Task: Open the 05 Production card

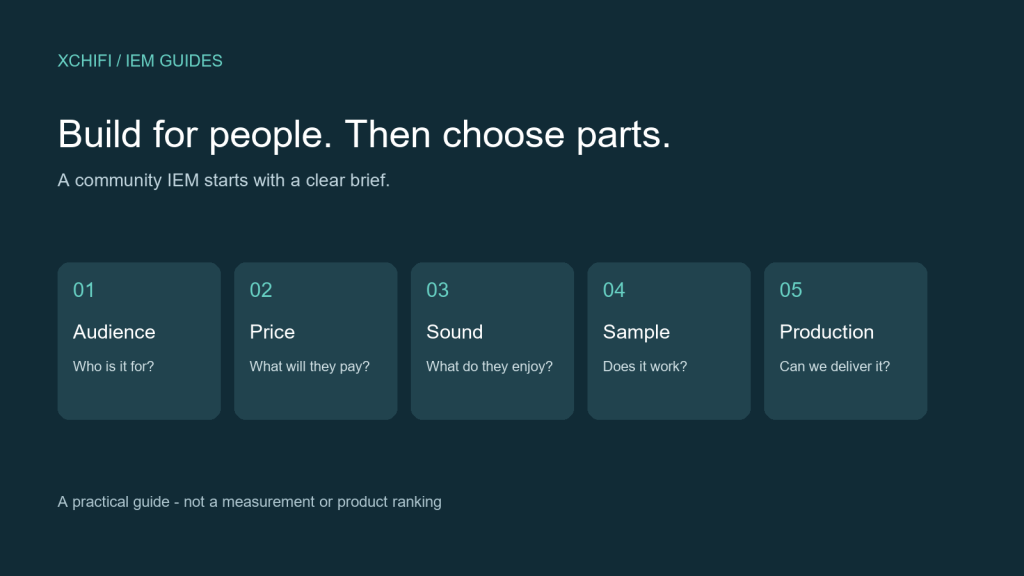Action: click(846, 341)
